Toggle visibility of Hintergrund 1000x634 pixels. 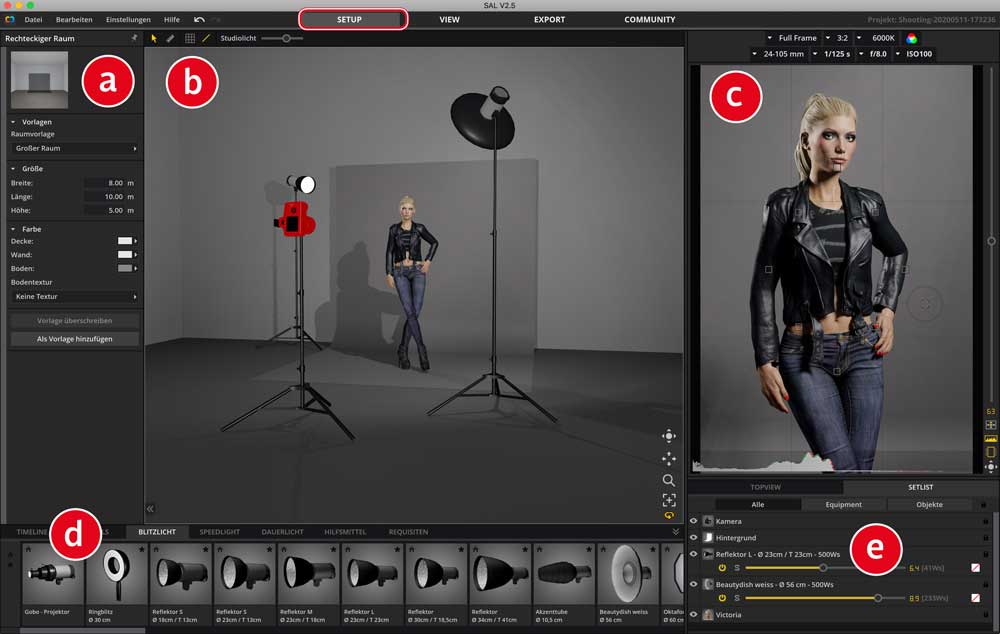694,538
